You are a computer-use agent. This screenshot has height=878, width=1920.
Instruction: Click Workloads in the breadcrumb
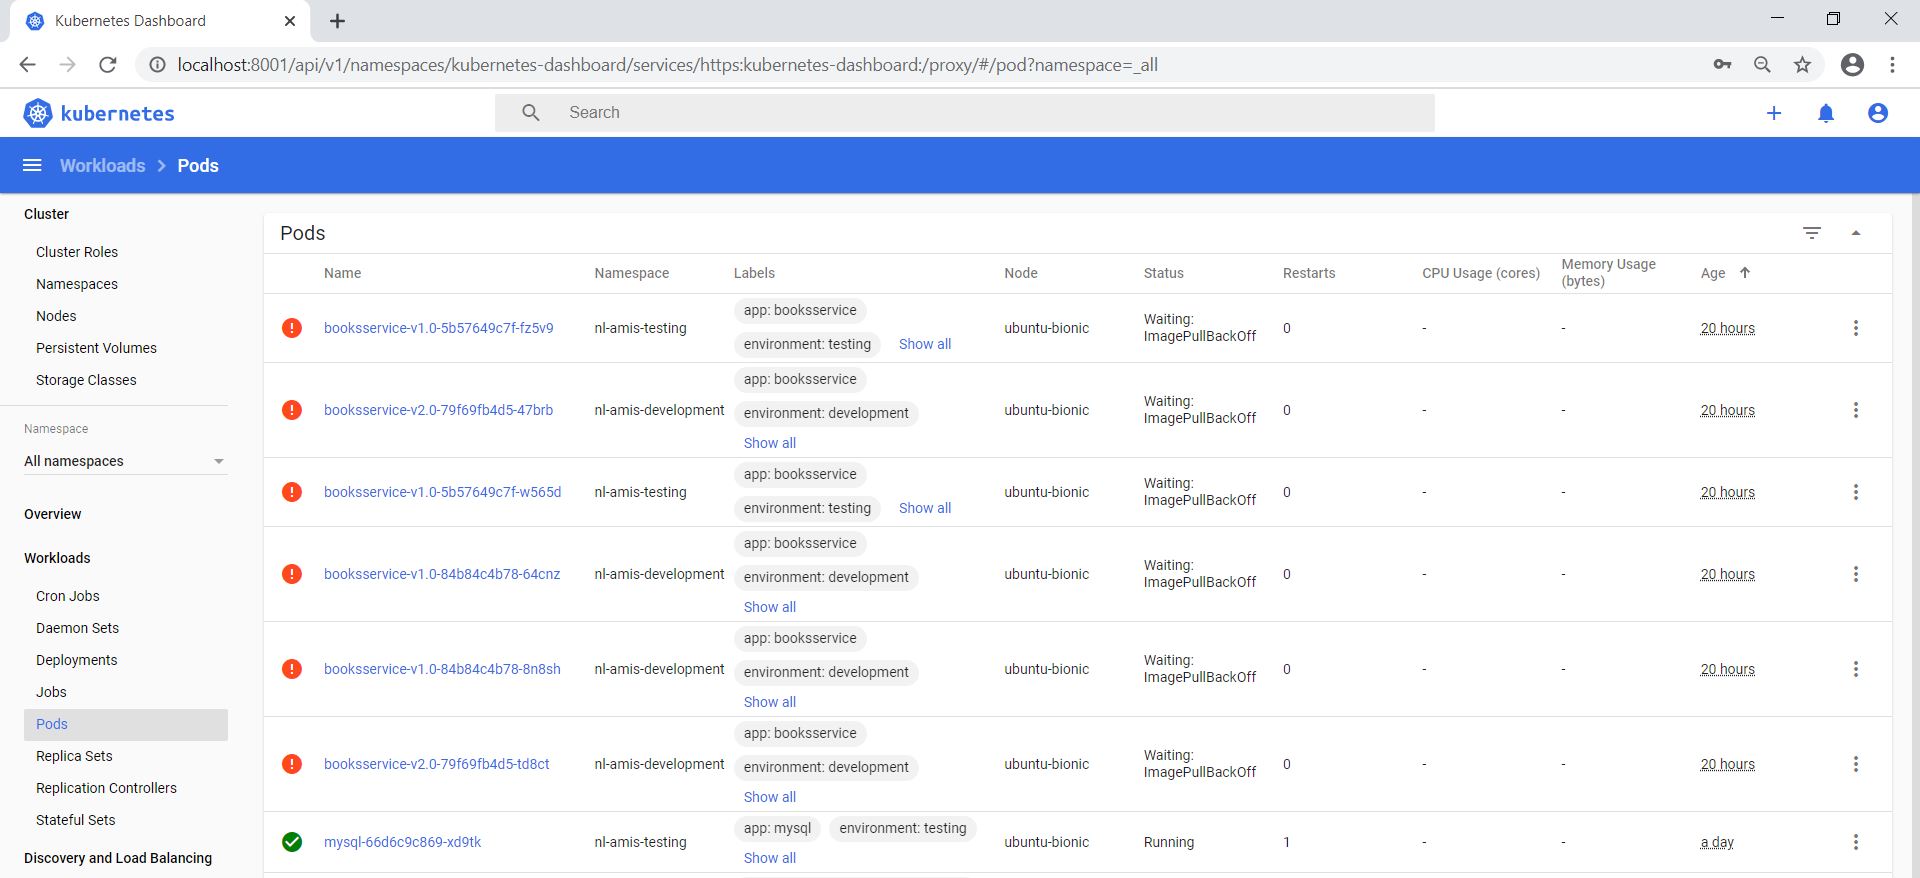(102, 165)
